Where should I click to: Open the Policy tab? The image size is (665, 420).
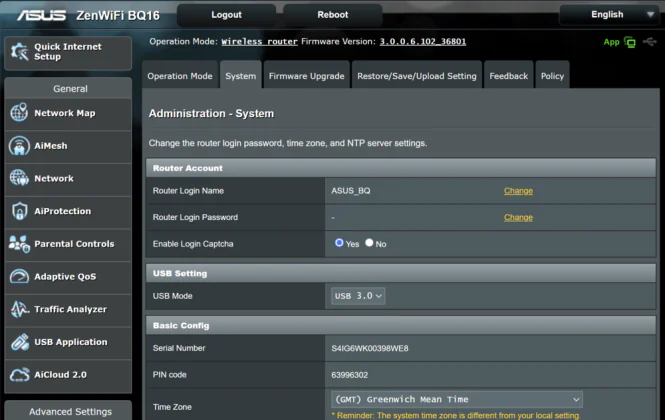point(552,76)
